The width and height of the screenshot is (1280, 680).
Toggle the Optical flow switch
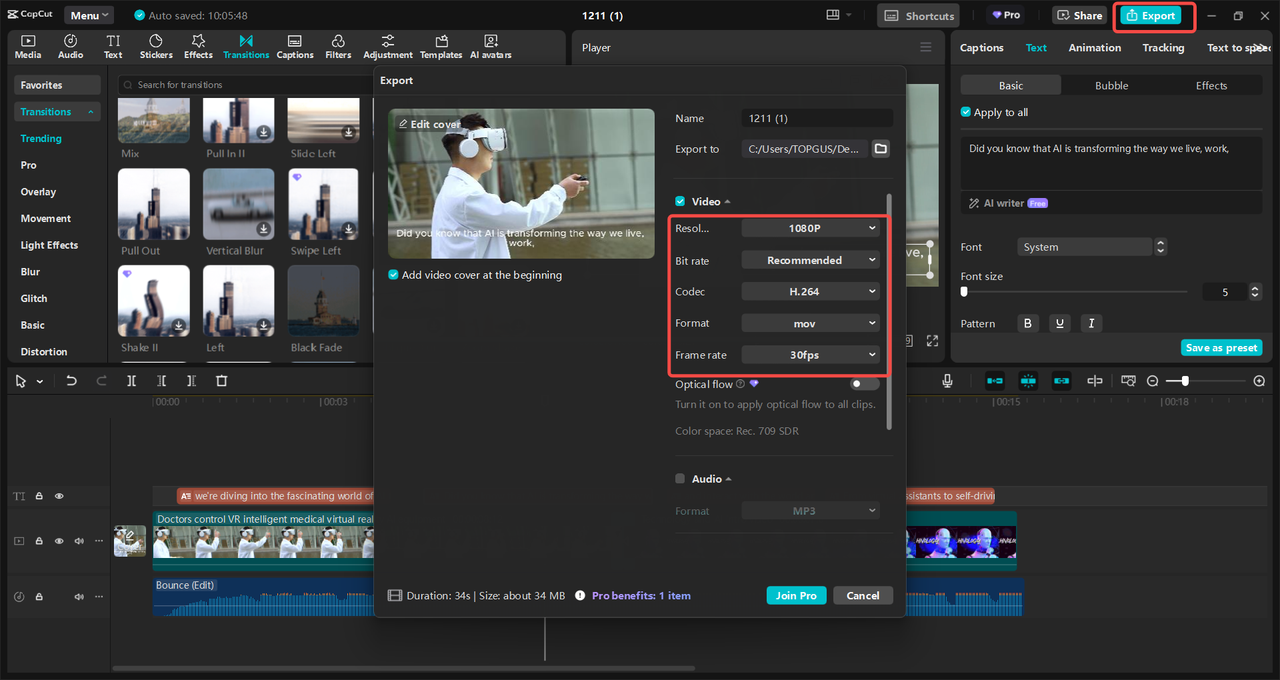tap(864, 384)
